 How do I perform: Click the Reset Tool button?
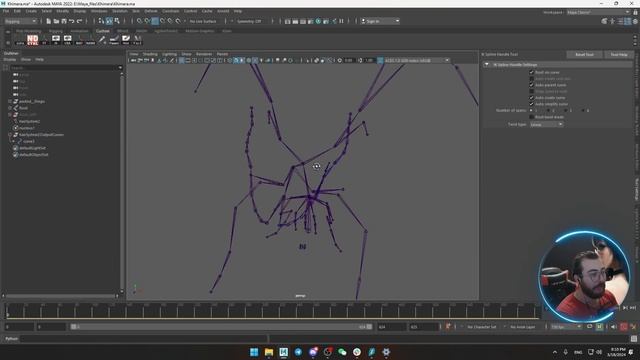coord(584,55)
